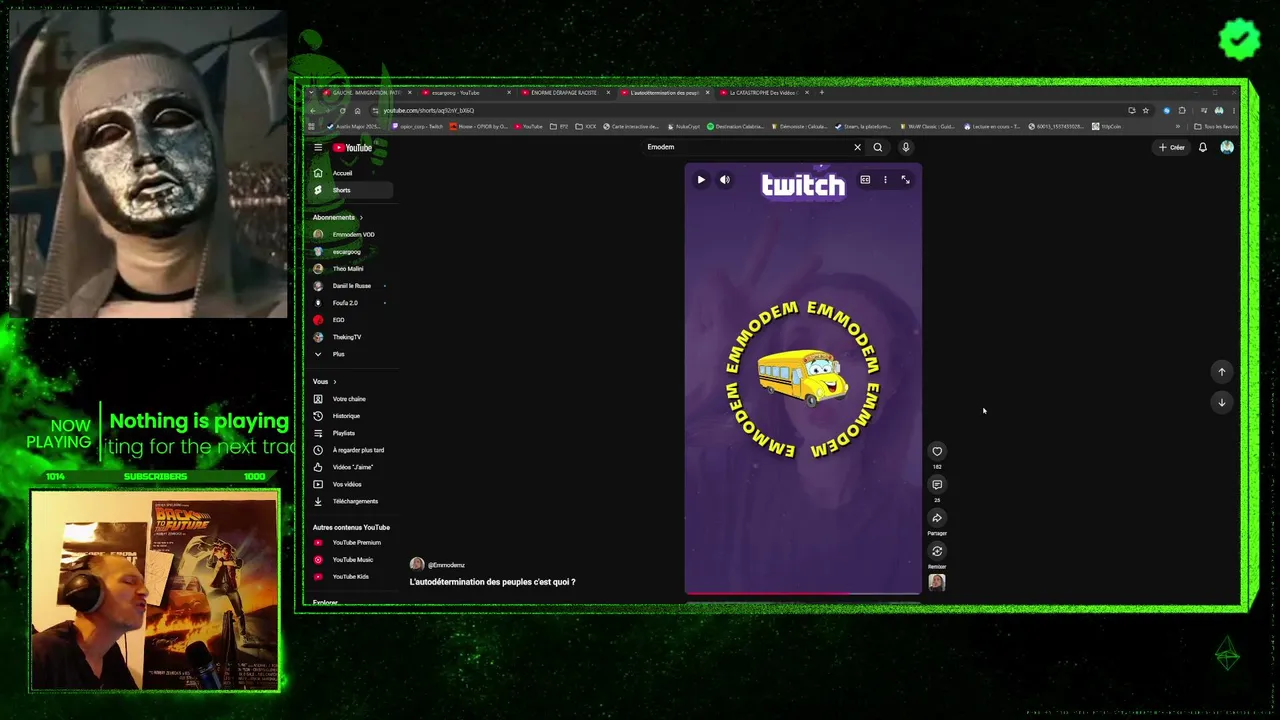Open comments on the Short
This screenshot has width=1280, height=720.
coord(937,485)
